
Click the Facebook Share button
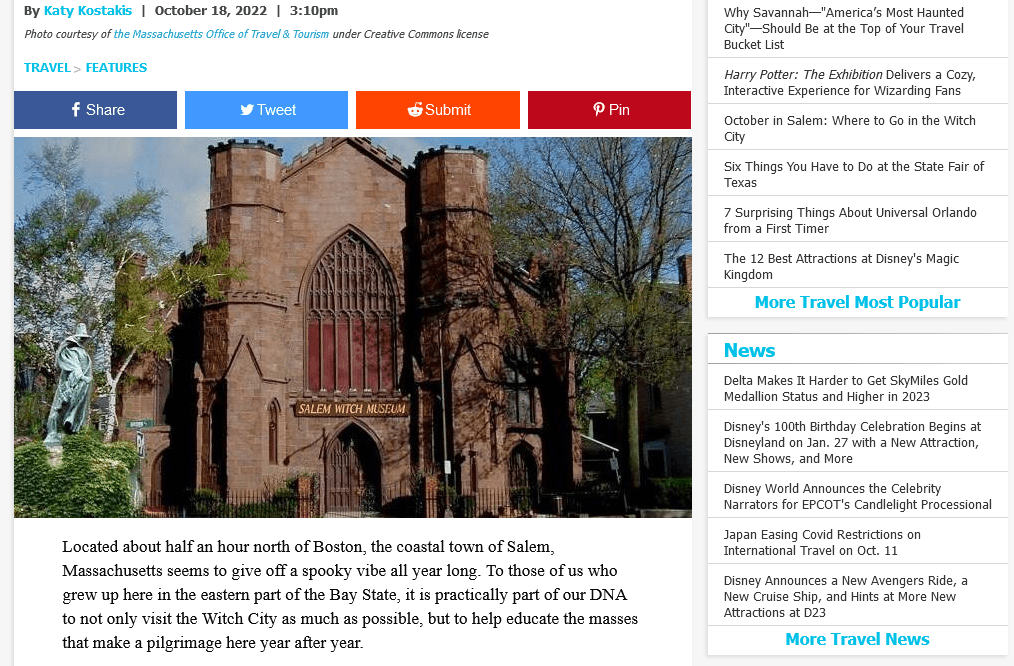[96, 110]
